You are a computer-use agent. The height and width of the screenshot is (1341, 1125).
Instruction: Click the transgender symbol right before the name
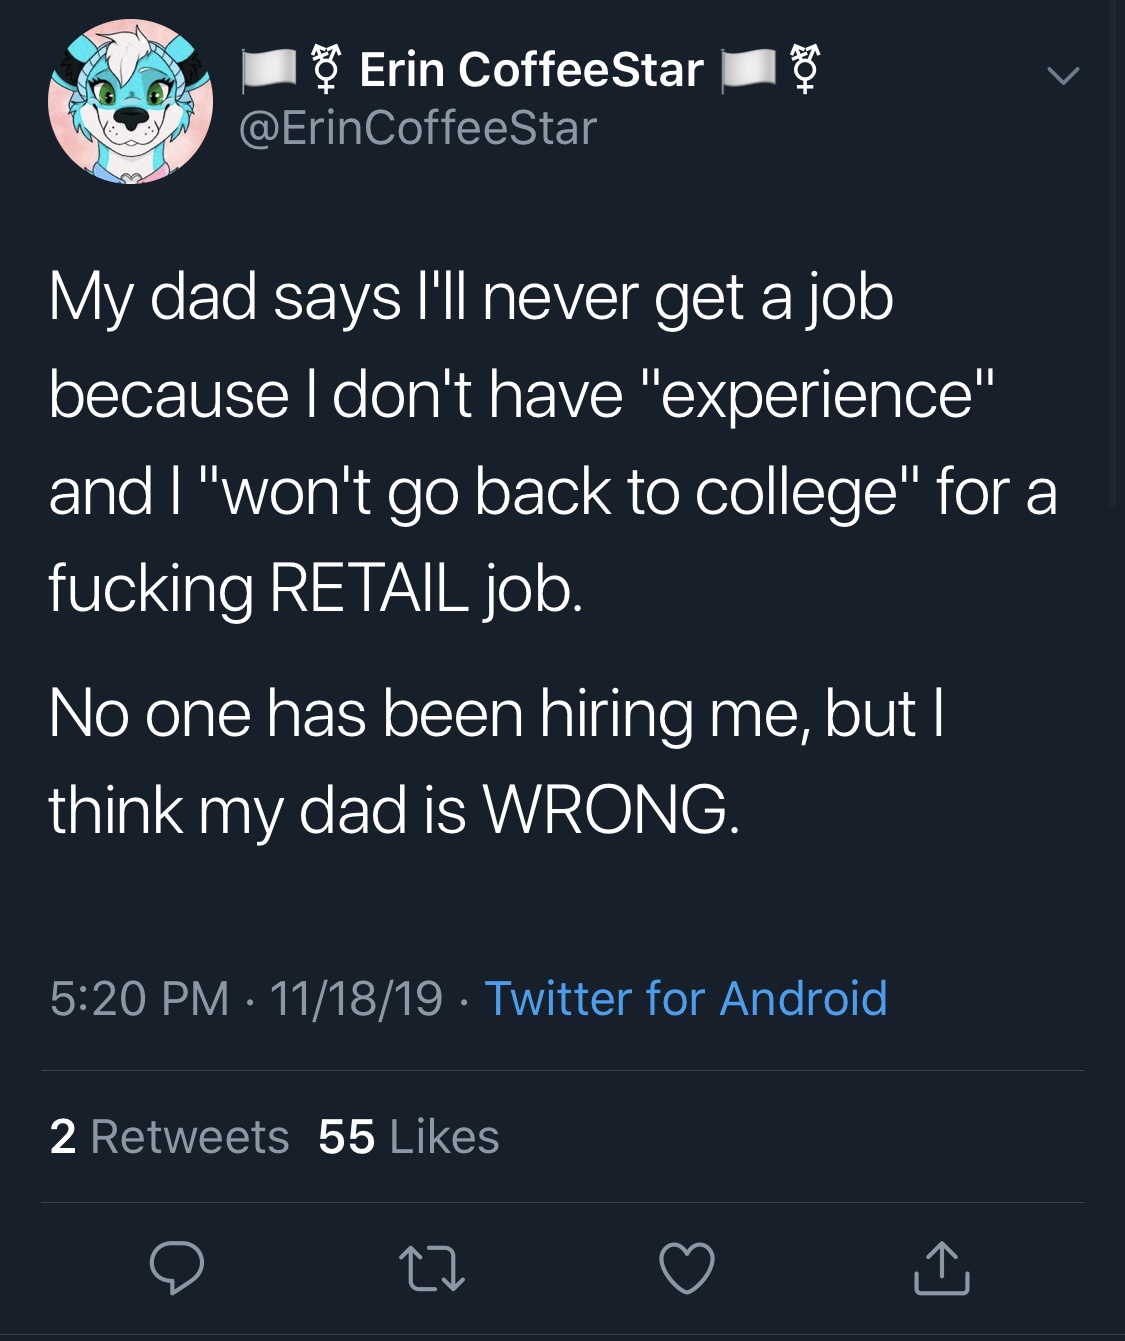tap(323, 69)
